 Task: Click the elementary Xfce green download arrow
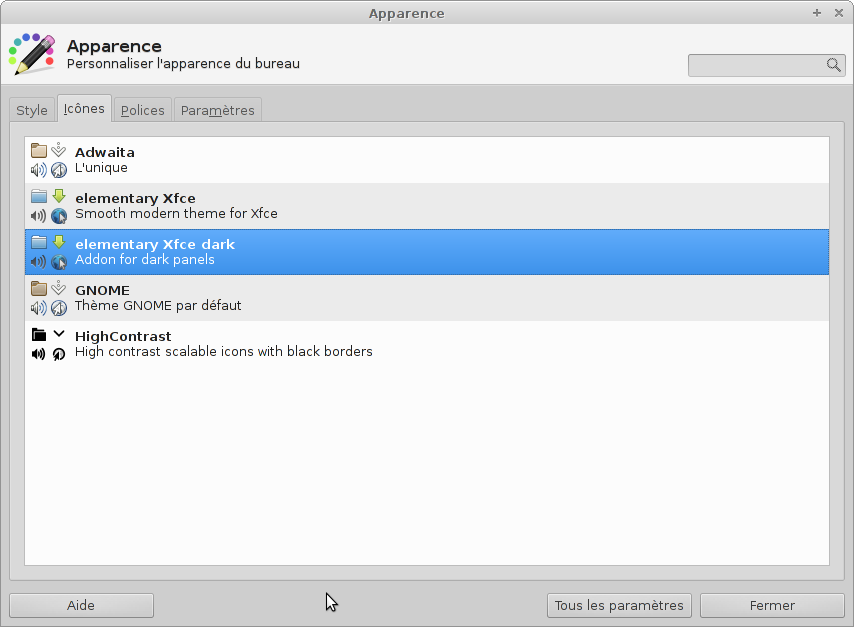click(59, 196)
